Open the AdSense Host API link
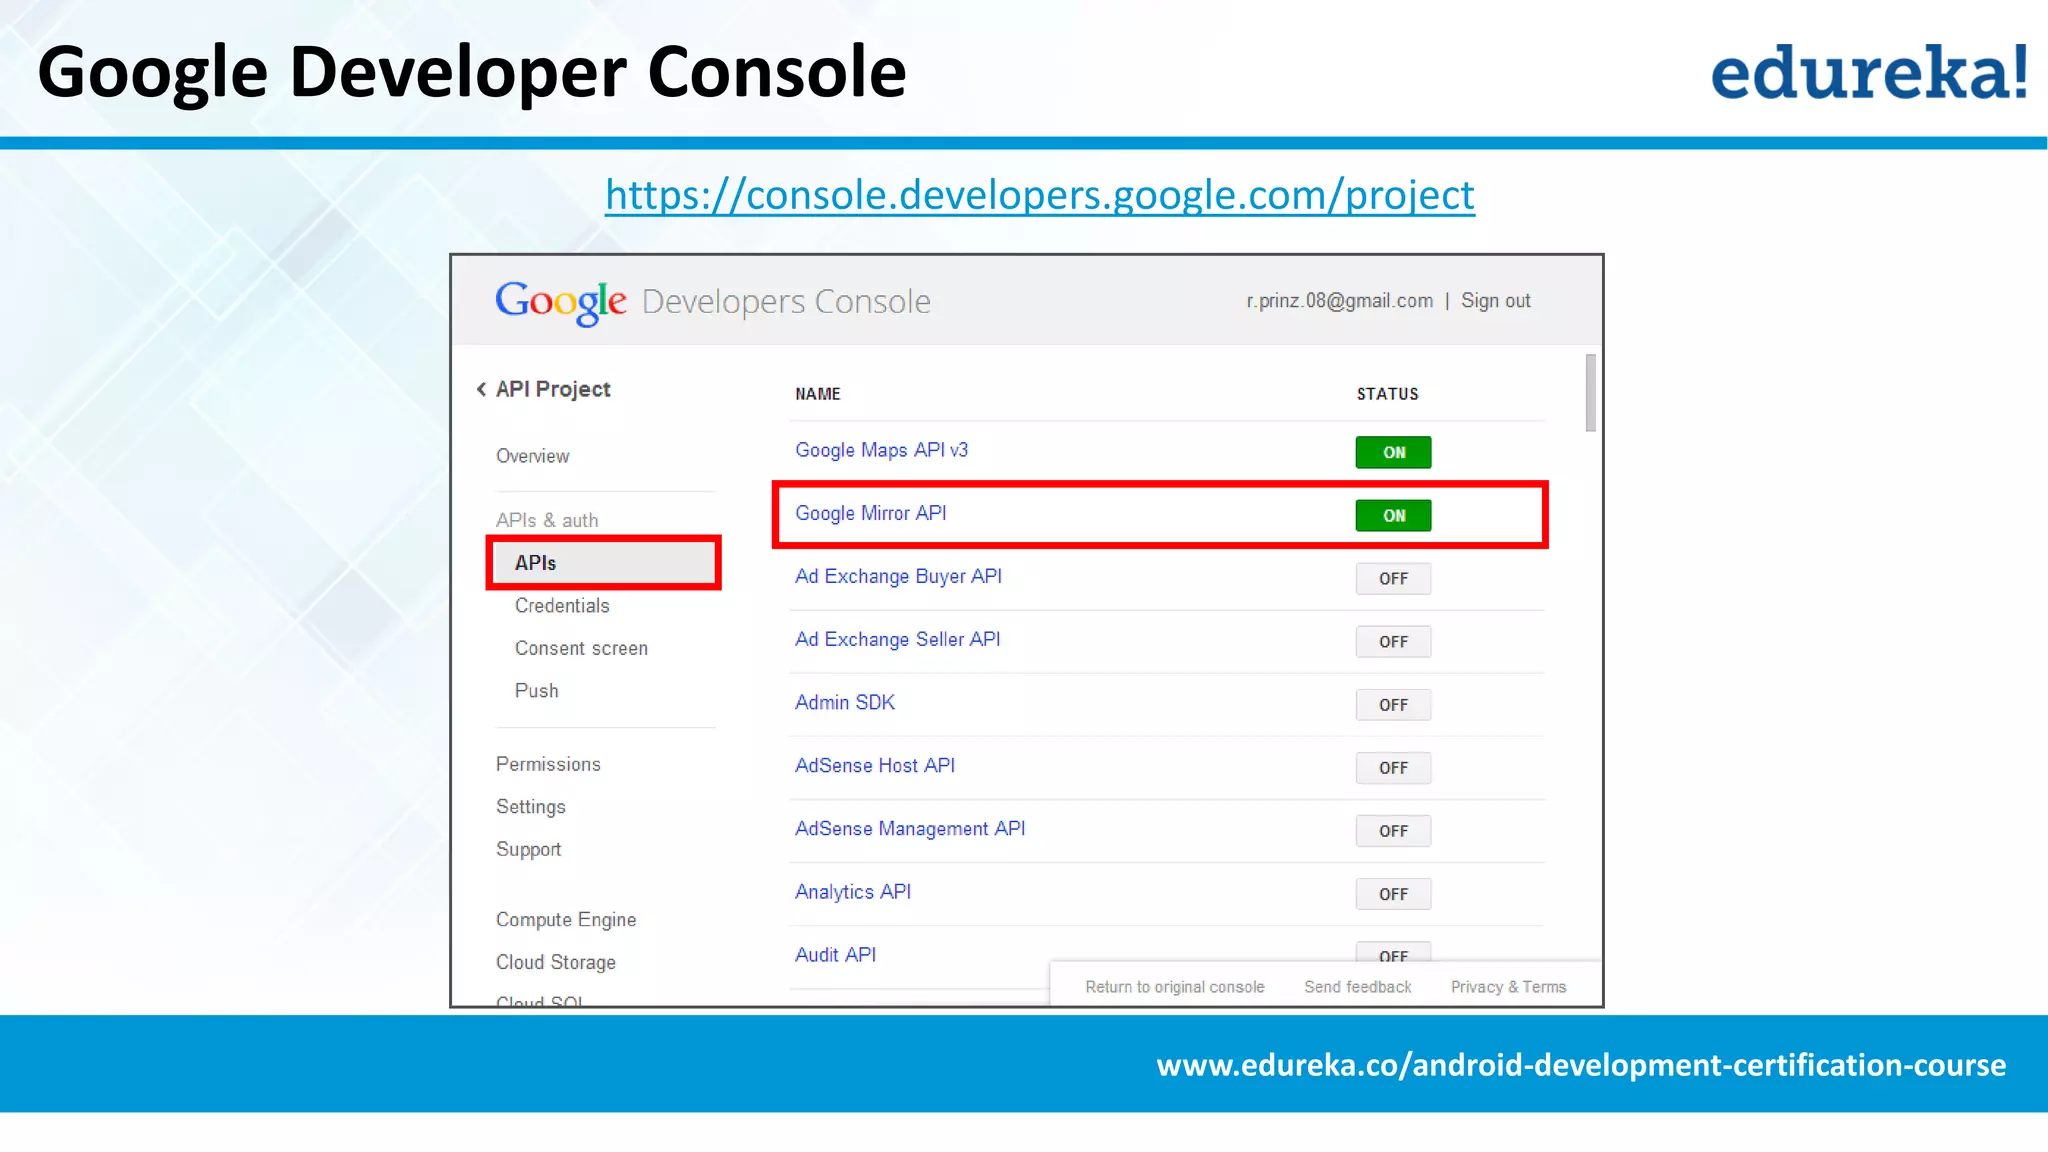The width and height of the screenshot is (2048, 1152). pyautogui.click(x=875, y=765)
